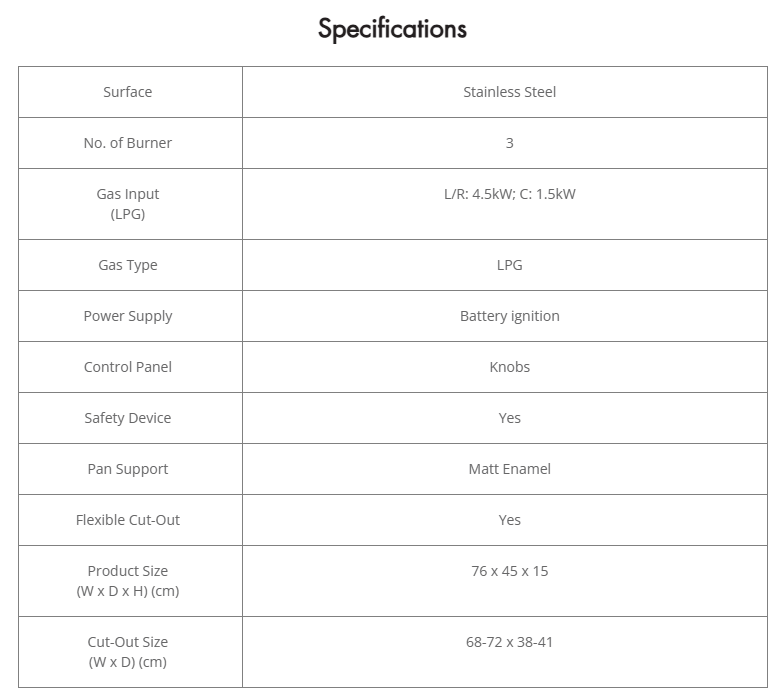783x688 pixels.
Task: Select the No. of Burner label
Action: click(x=128, y=143)
